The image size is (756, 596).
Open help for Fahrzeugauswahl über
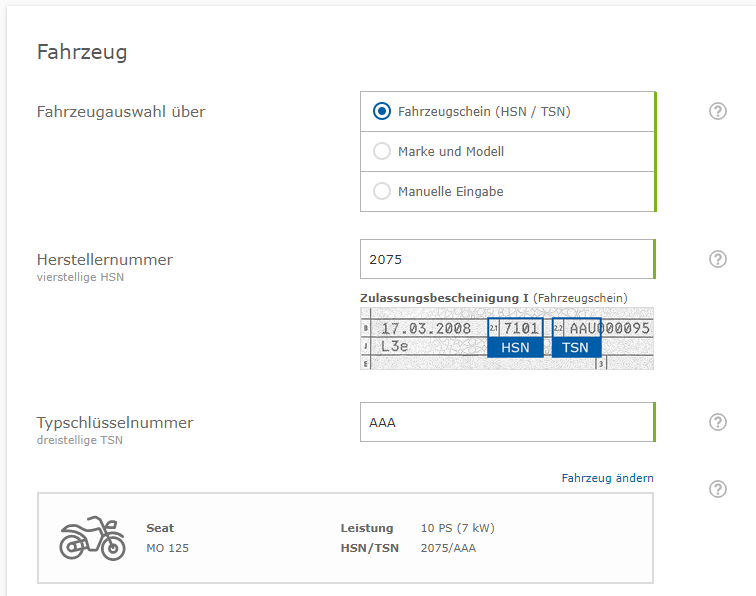717,111
